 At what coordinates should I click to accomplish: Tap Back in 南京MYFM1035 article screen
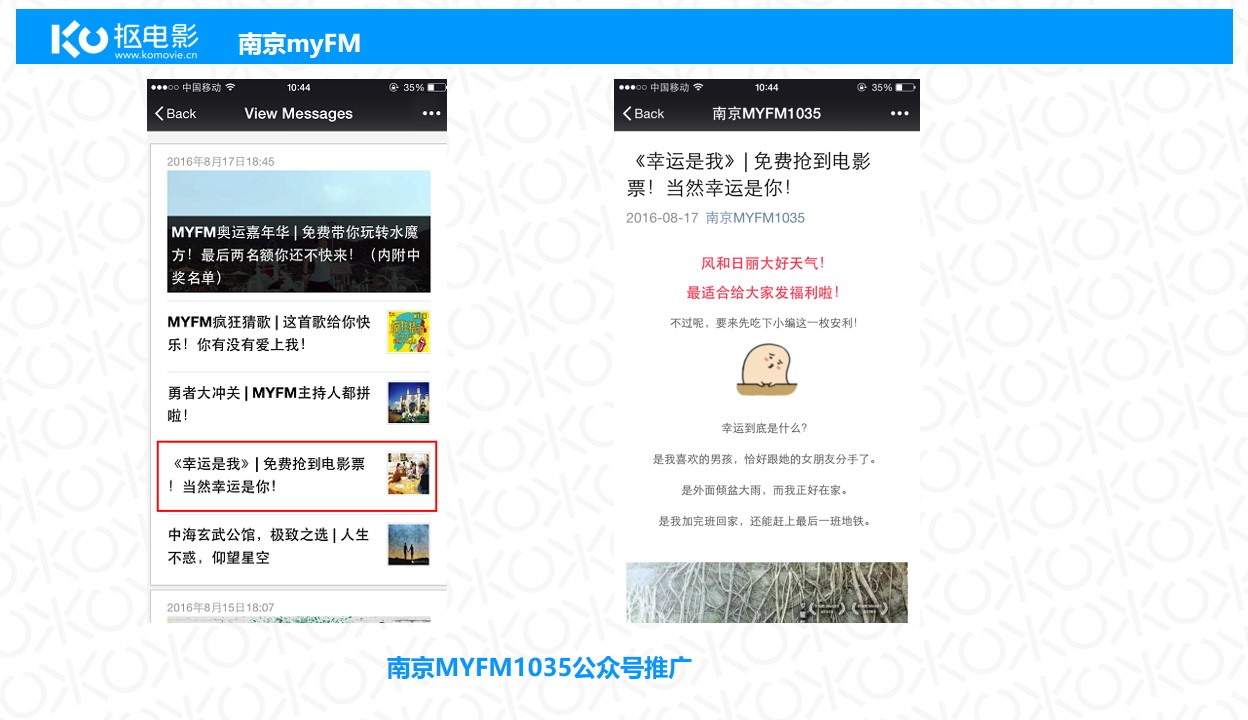(x=643, y=114)
